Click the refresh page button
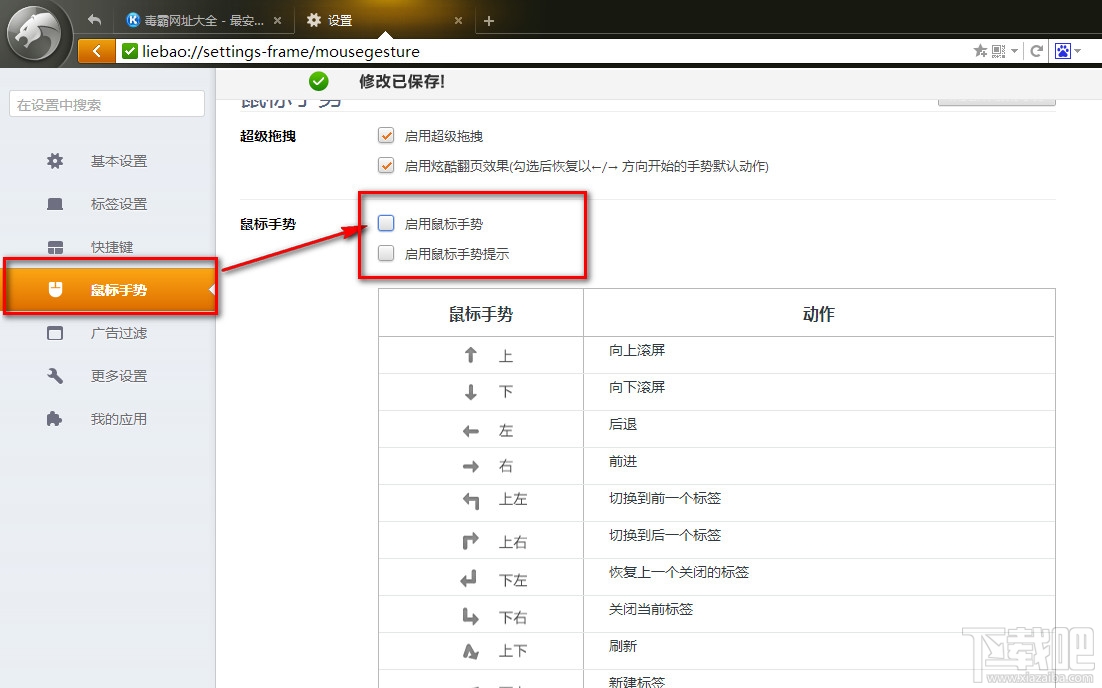 (1035, 50)
